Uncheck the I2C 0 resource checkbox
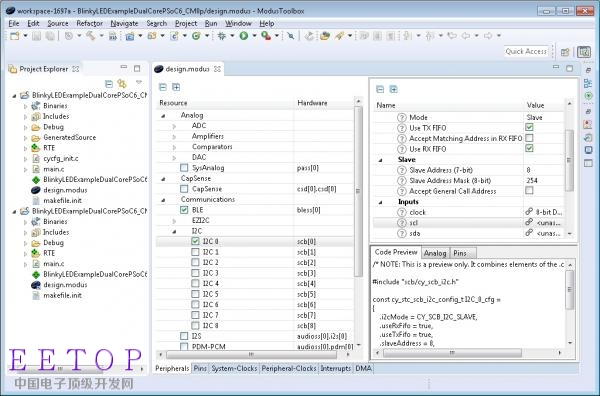This screenshot has height=396, width=600. (195, 241)
